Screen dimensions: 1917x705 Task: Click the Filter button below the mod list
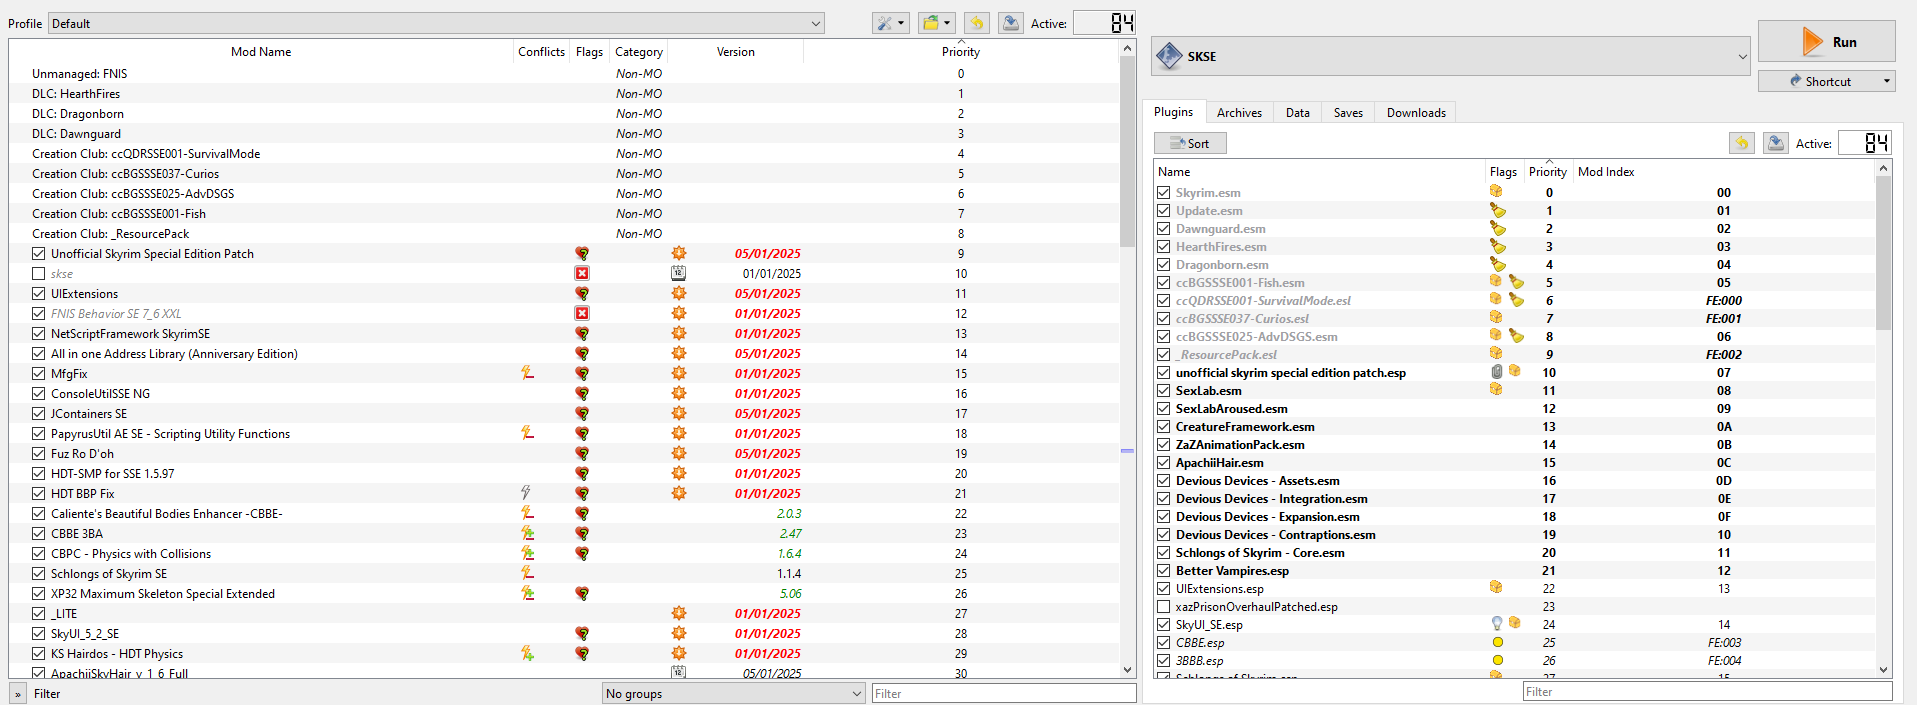(x=47, y=693)
